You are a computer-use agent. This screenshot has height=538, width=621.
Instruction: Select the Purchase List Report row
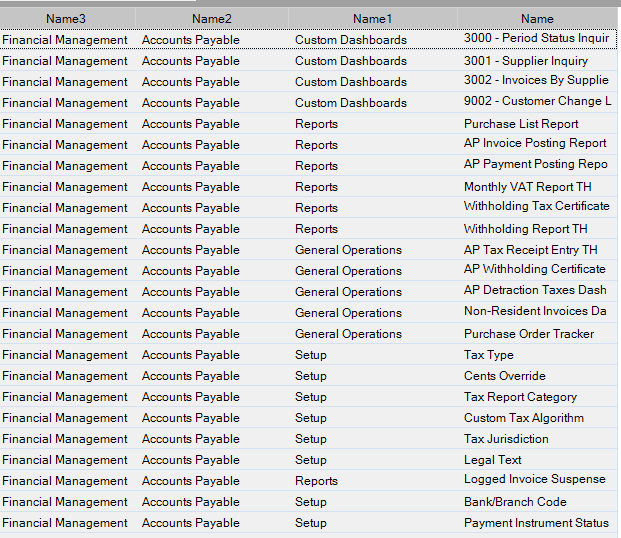pos(309,124)
